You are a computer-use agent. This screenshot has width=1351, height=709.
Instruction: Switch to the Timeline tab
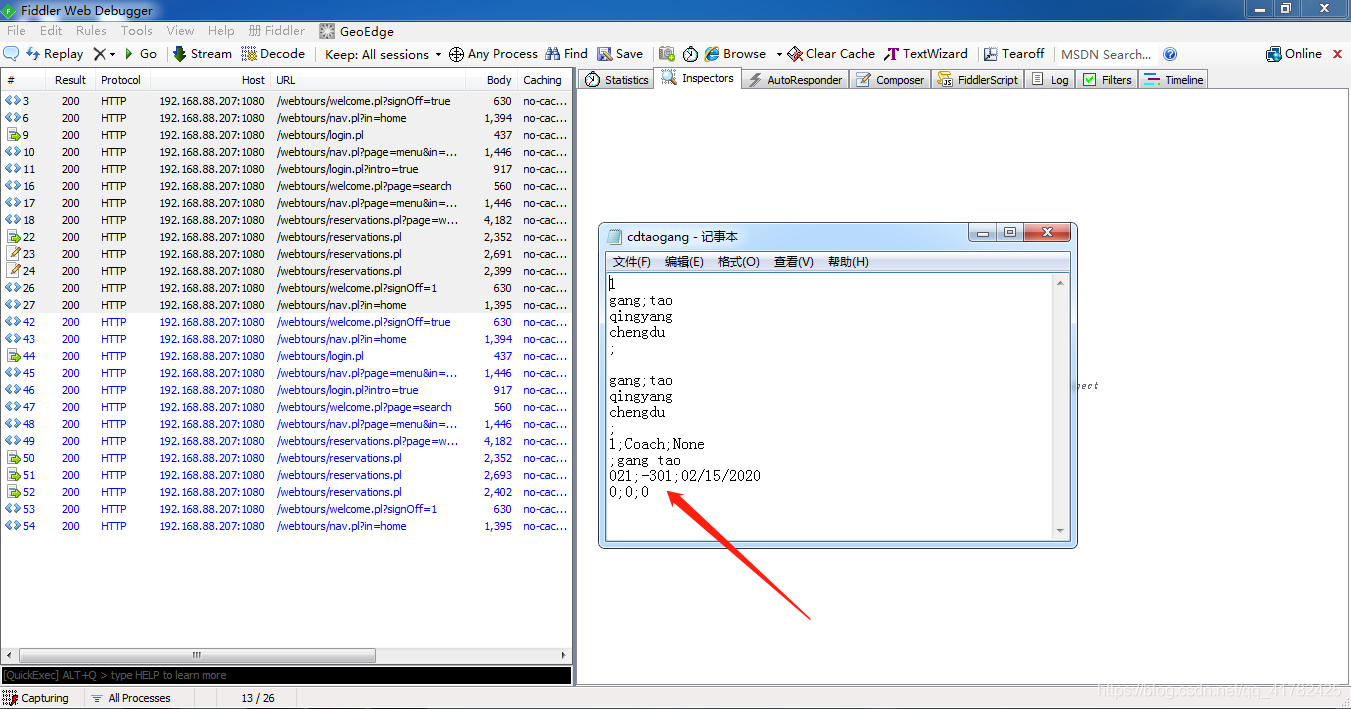(x=1174, y=79)
